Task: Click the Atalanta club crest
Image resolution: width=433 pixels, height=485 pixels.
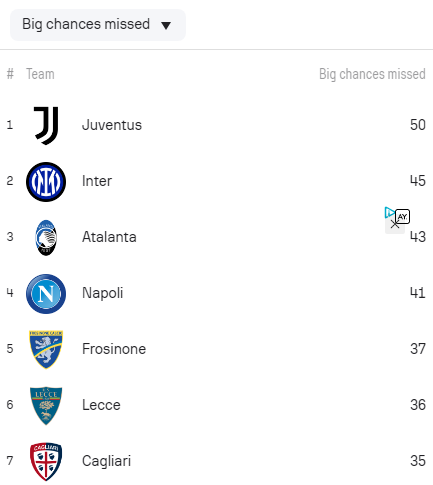Action: (x=46, y=238)
